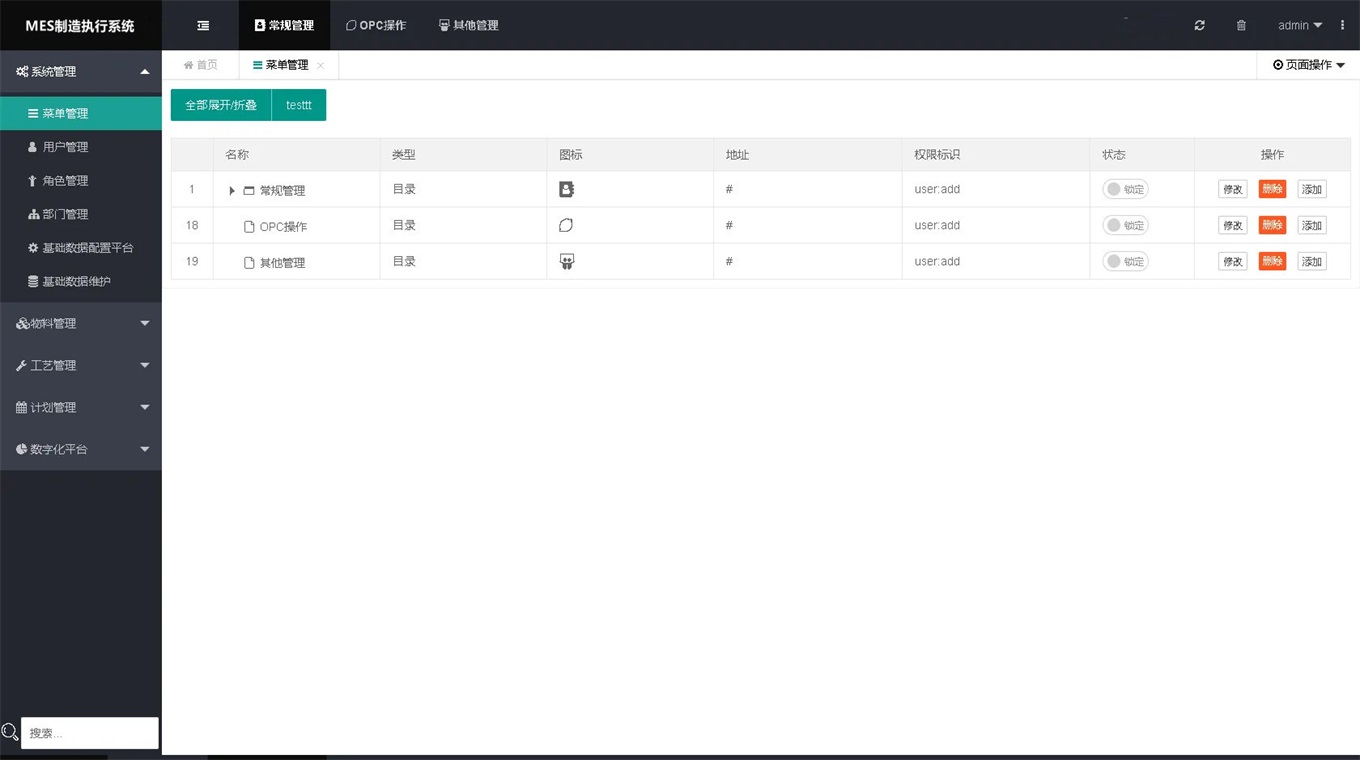Expand the 数字化平台 sidebar group

click(81, 450)
